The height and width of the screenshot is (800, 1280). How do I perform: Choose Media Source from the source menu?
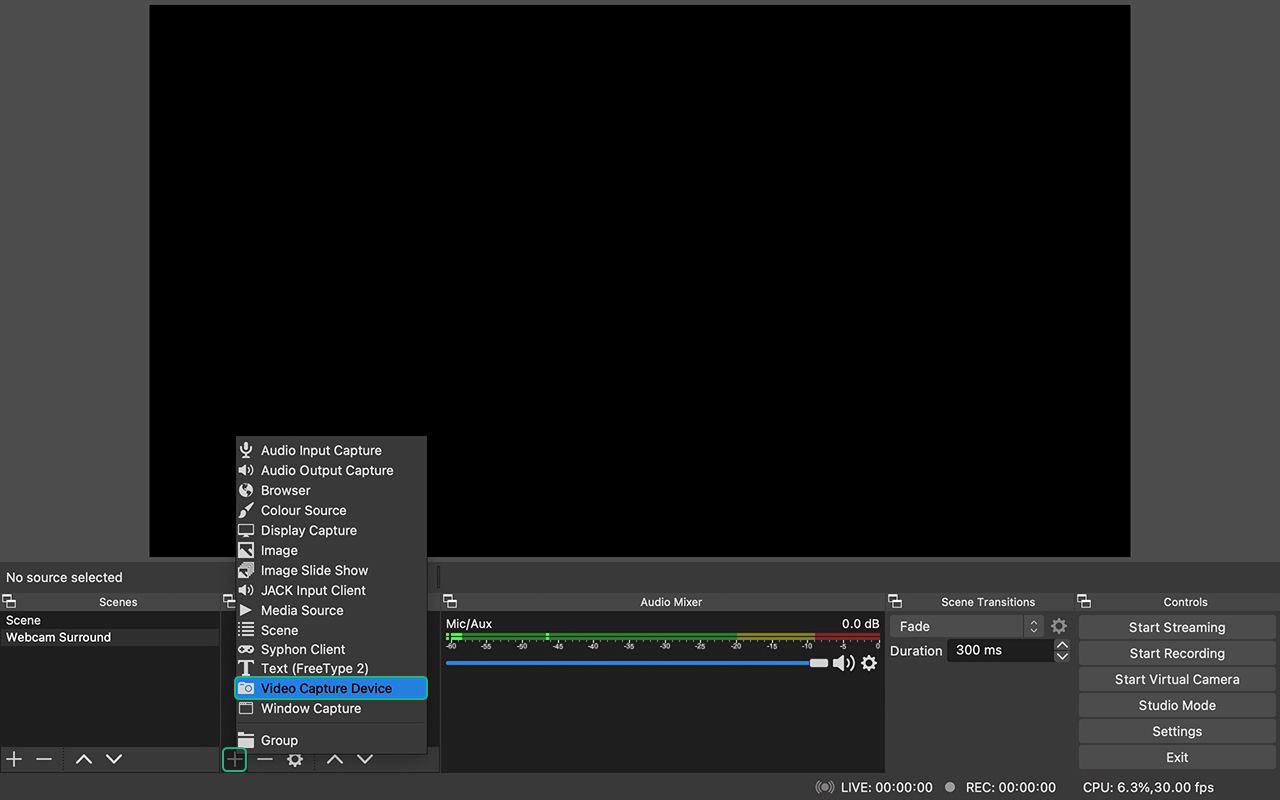click(331, 610)
